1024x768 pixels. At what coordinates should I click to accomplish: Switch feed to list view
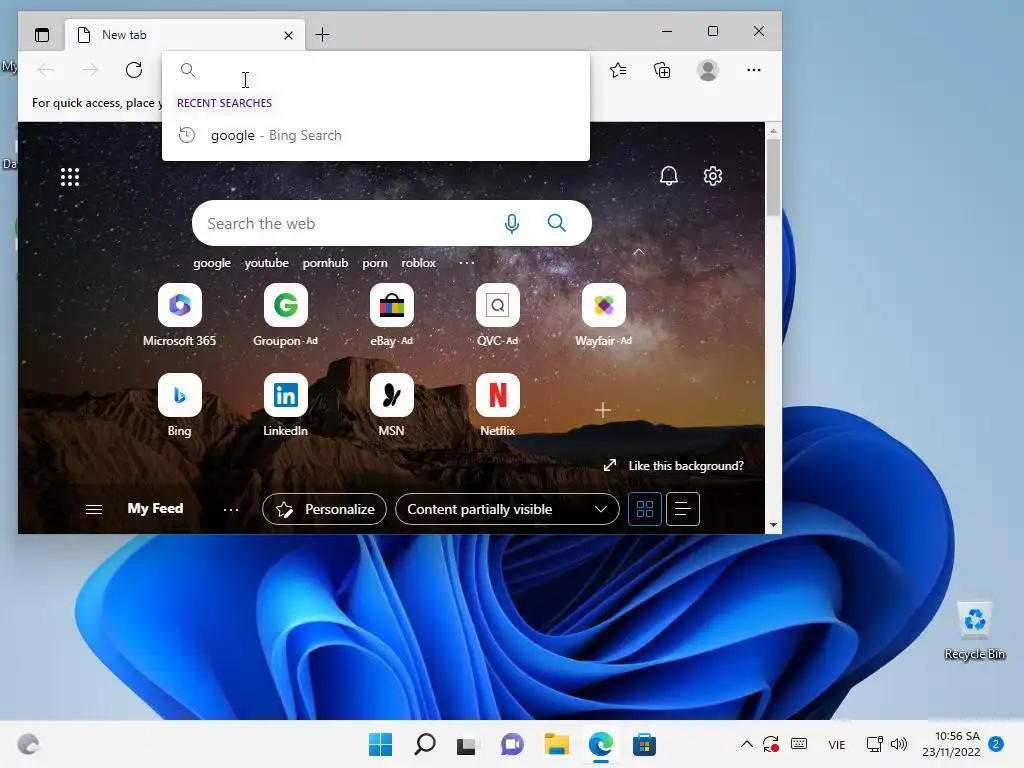(682, 509)
